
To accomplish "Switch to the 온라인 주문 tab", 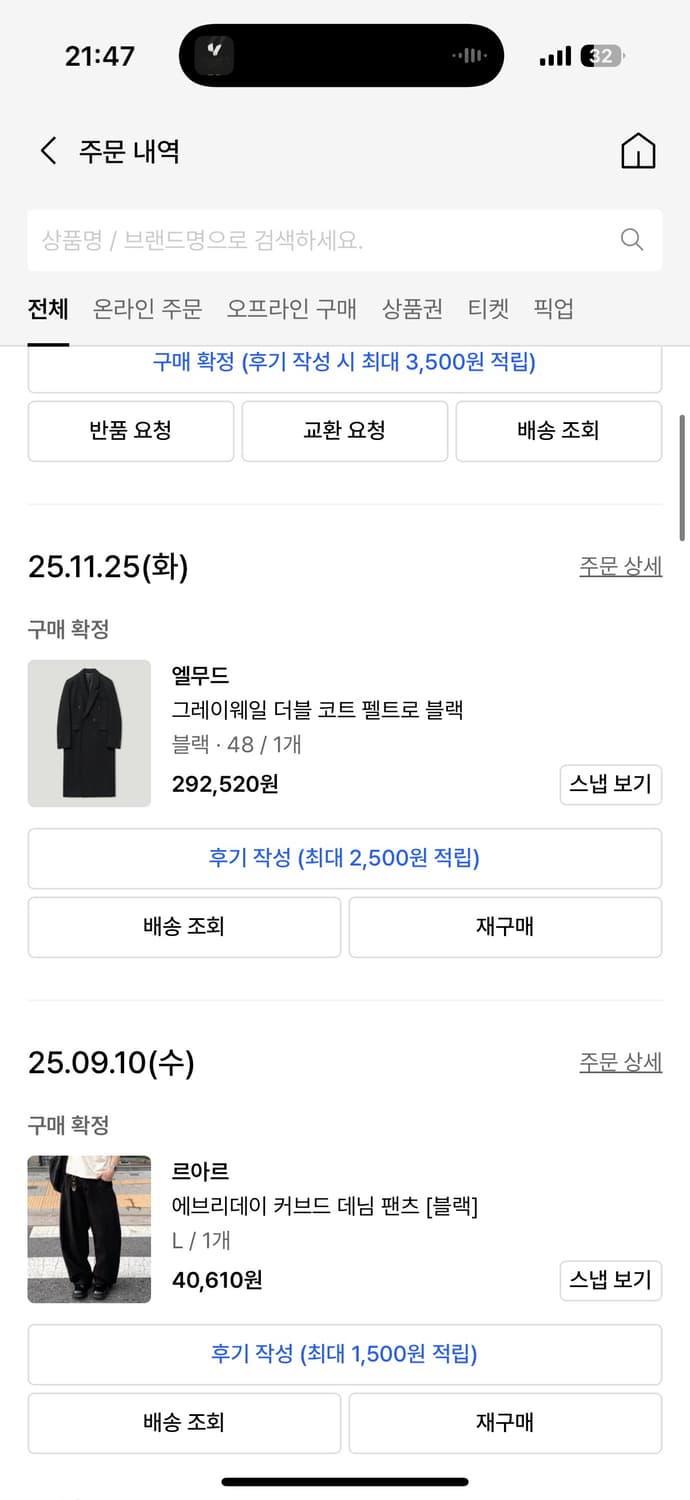I will point(146,309).
